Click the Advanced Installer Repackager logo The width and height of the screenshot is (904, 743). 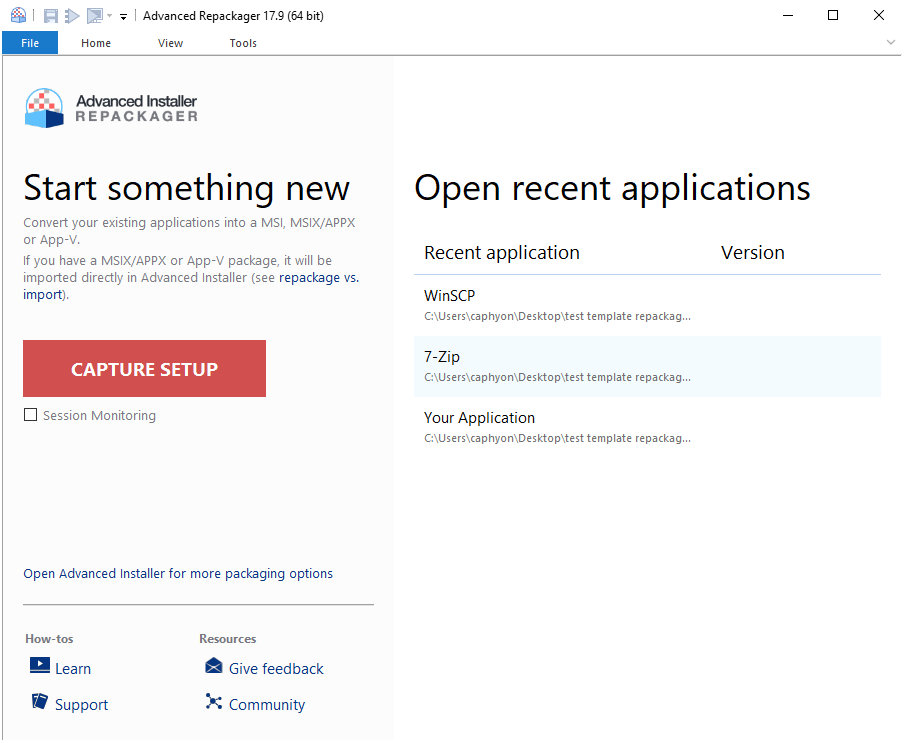pyautogui.click(x=111, y=108)
